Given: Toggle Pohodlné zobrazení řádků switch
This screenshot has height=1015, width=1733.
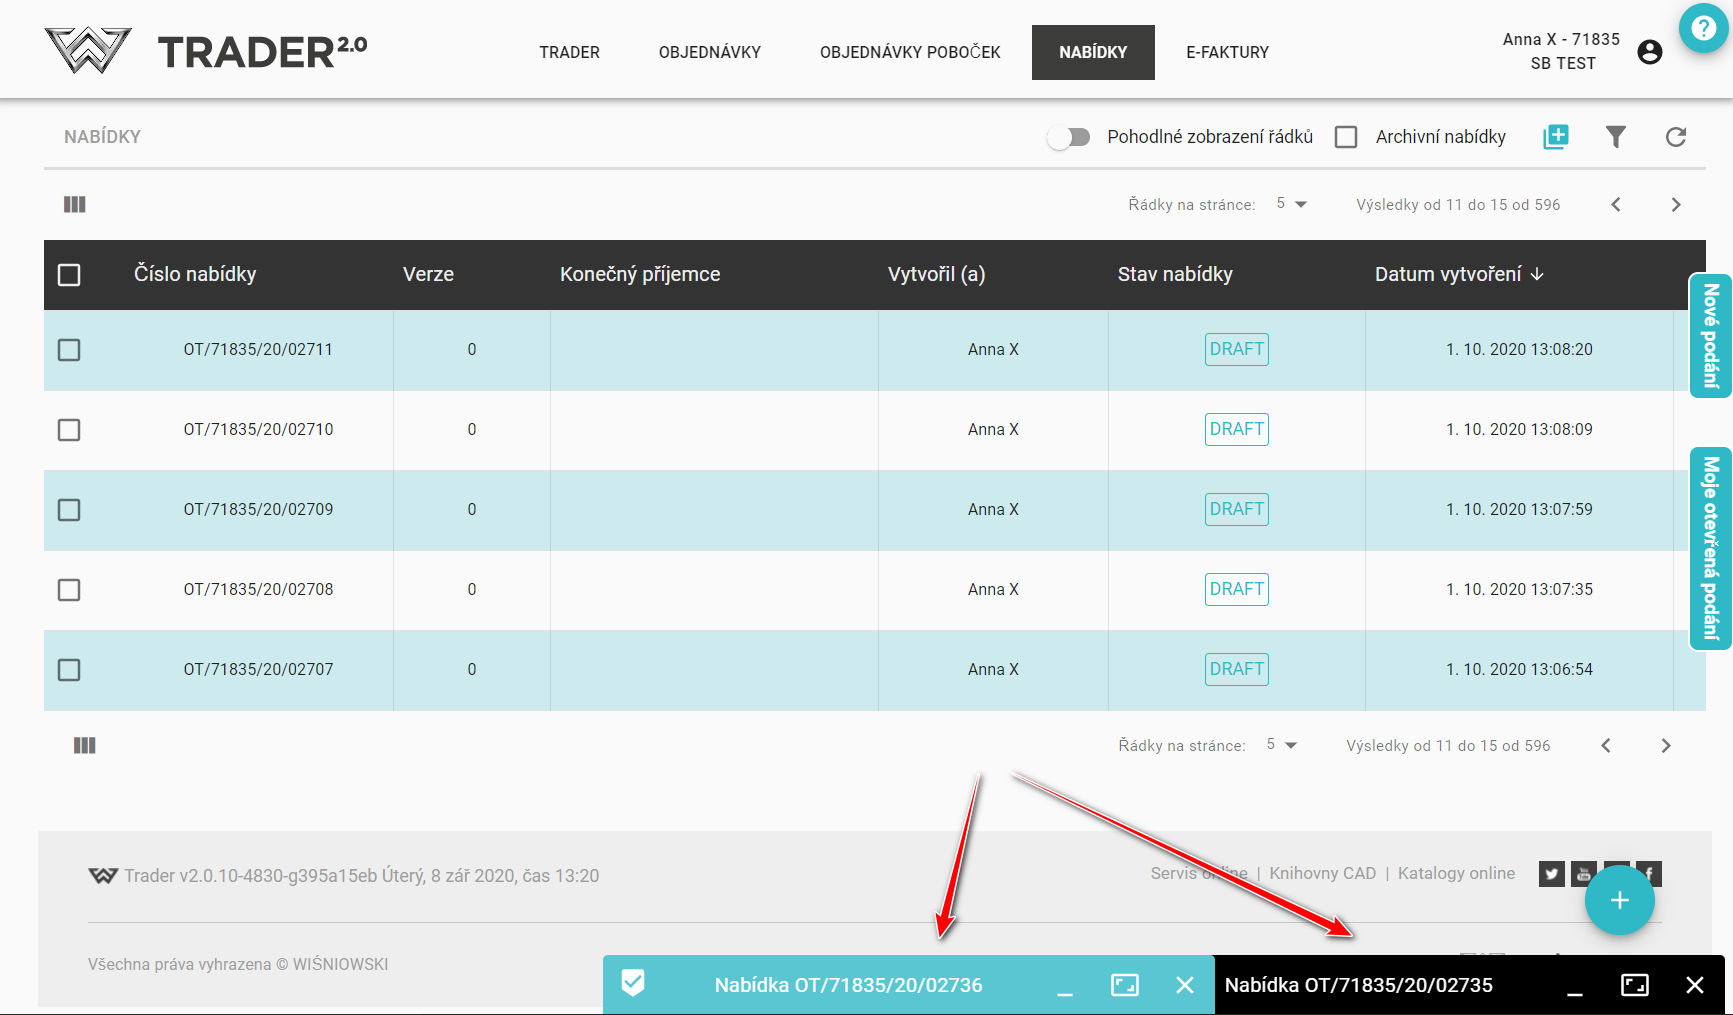Looking at the screenshot, I should 1069,137.
